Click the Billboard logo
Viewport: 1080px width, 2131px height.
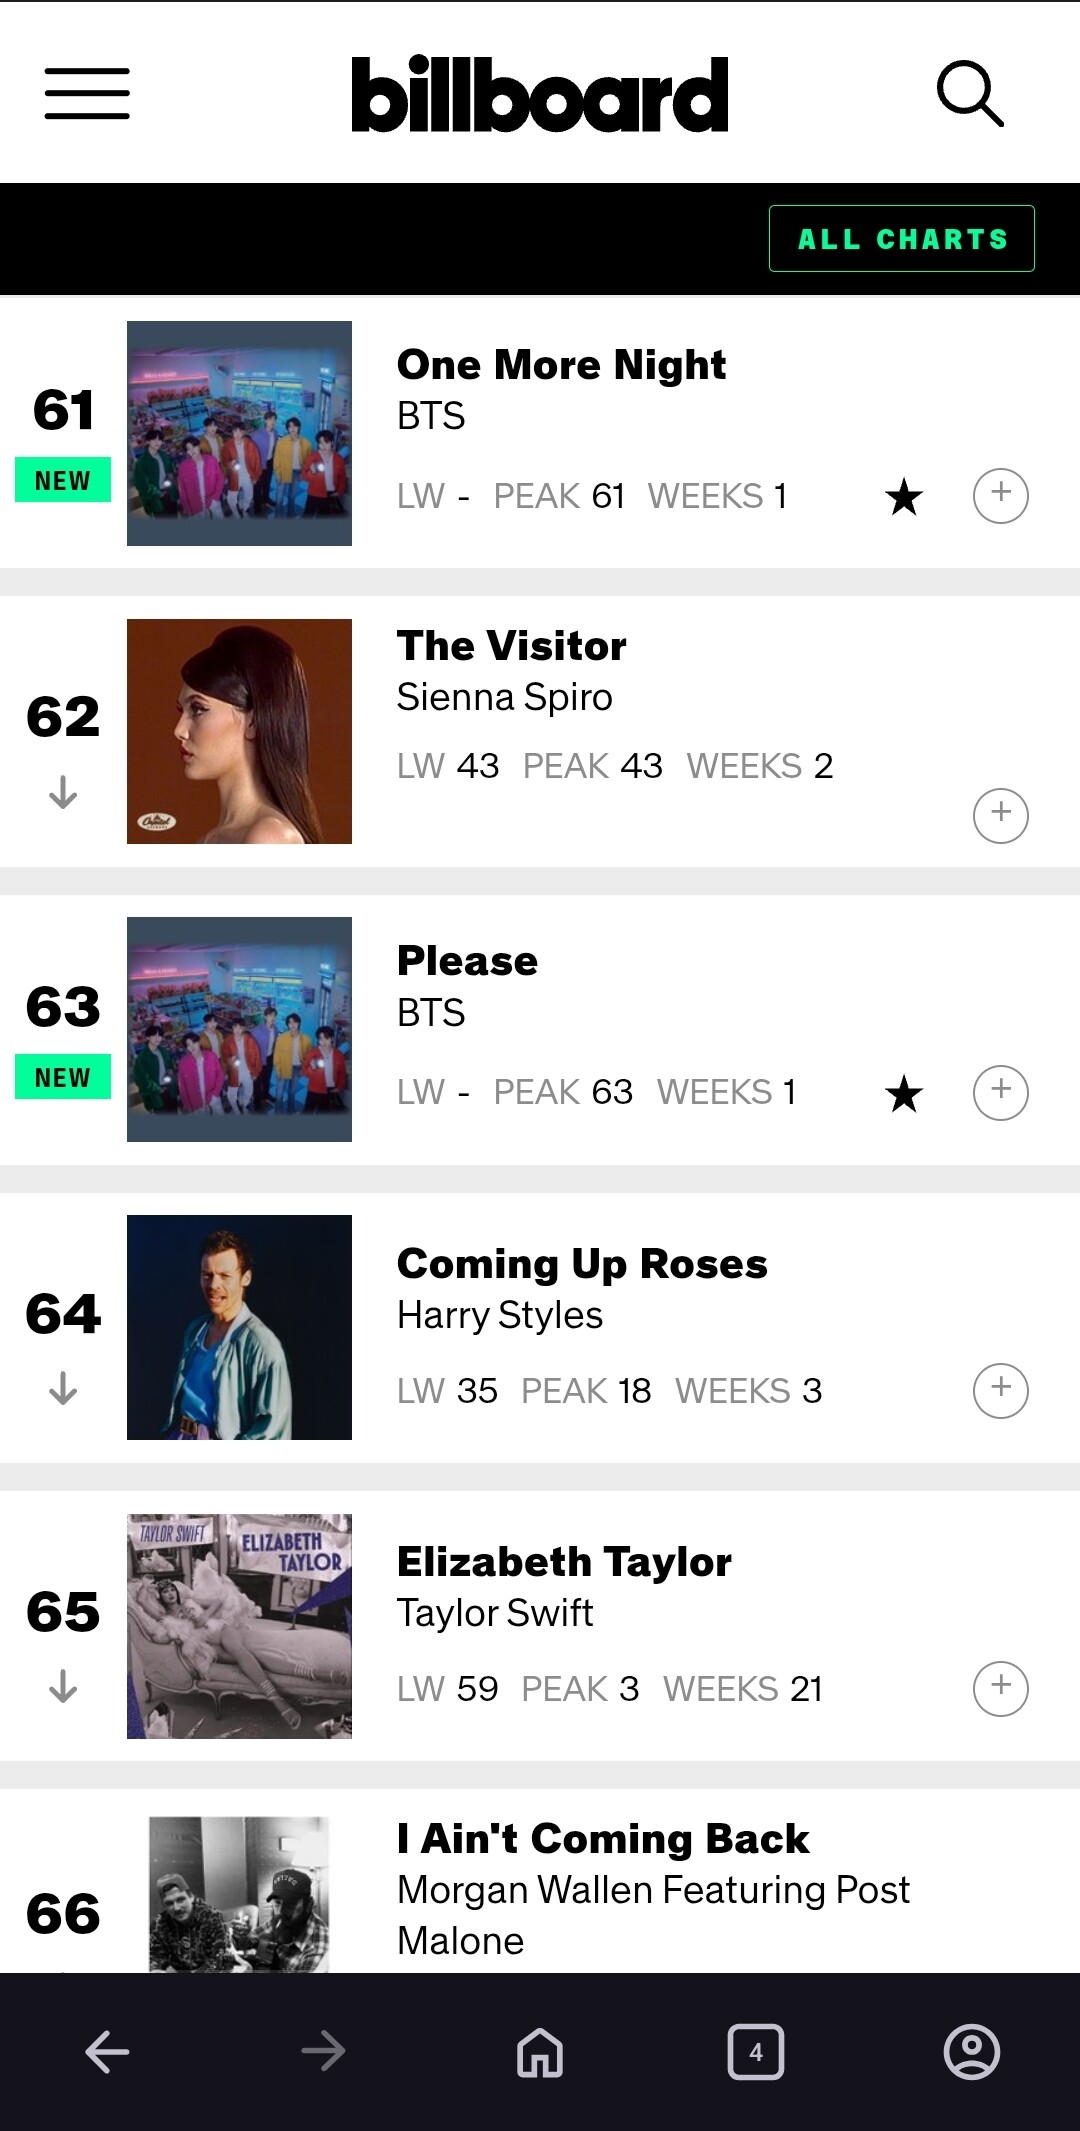[x=539, y=94]
